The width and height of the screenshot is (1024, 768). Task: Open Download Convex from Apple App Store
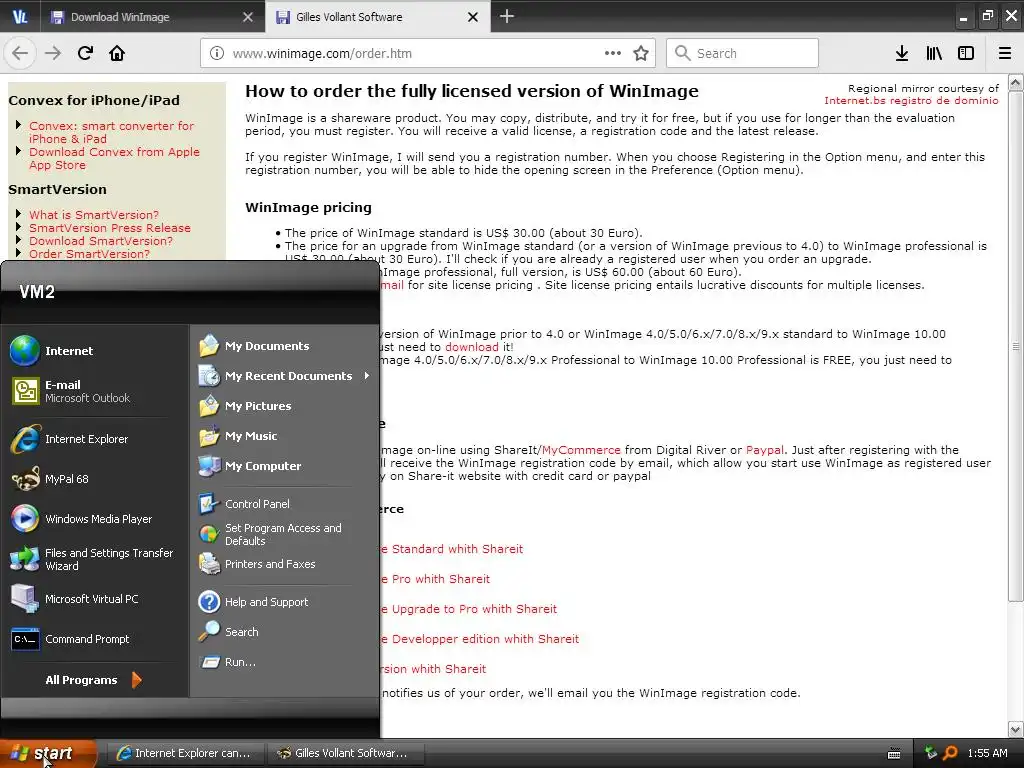(114, 158)
